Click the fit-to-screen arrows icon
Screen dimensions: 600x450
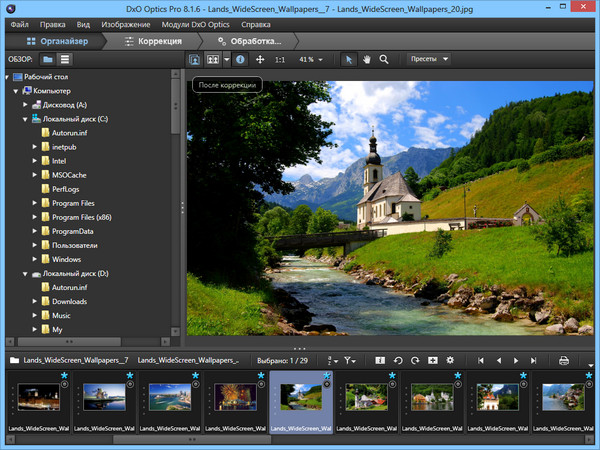(x=260, y=59)
